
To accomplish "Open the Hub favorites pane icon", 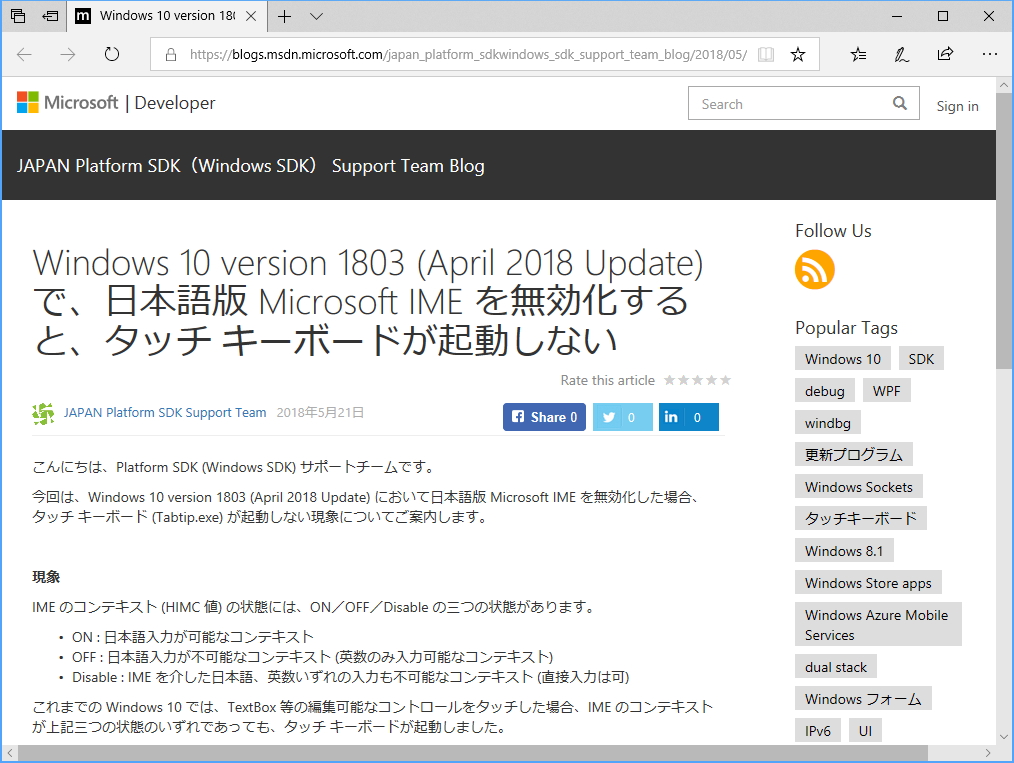I will pos(857,54).
